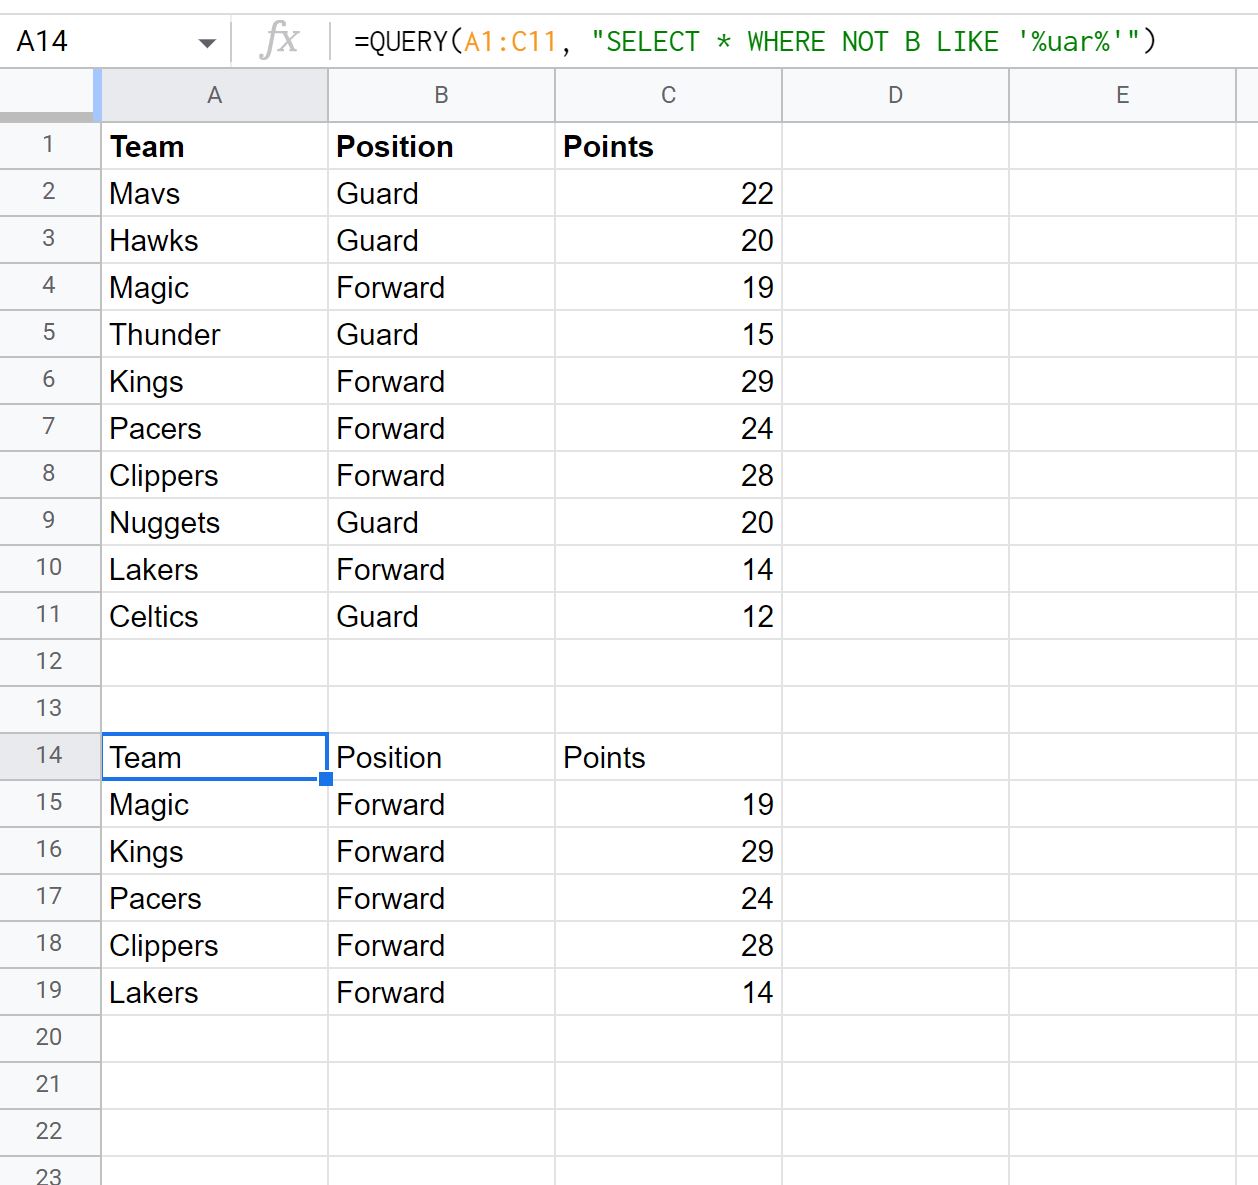Select row 1 header
This screenshot has width=1258, height=1185.
49,145
